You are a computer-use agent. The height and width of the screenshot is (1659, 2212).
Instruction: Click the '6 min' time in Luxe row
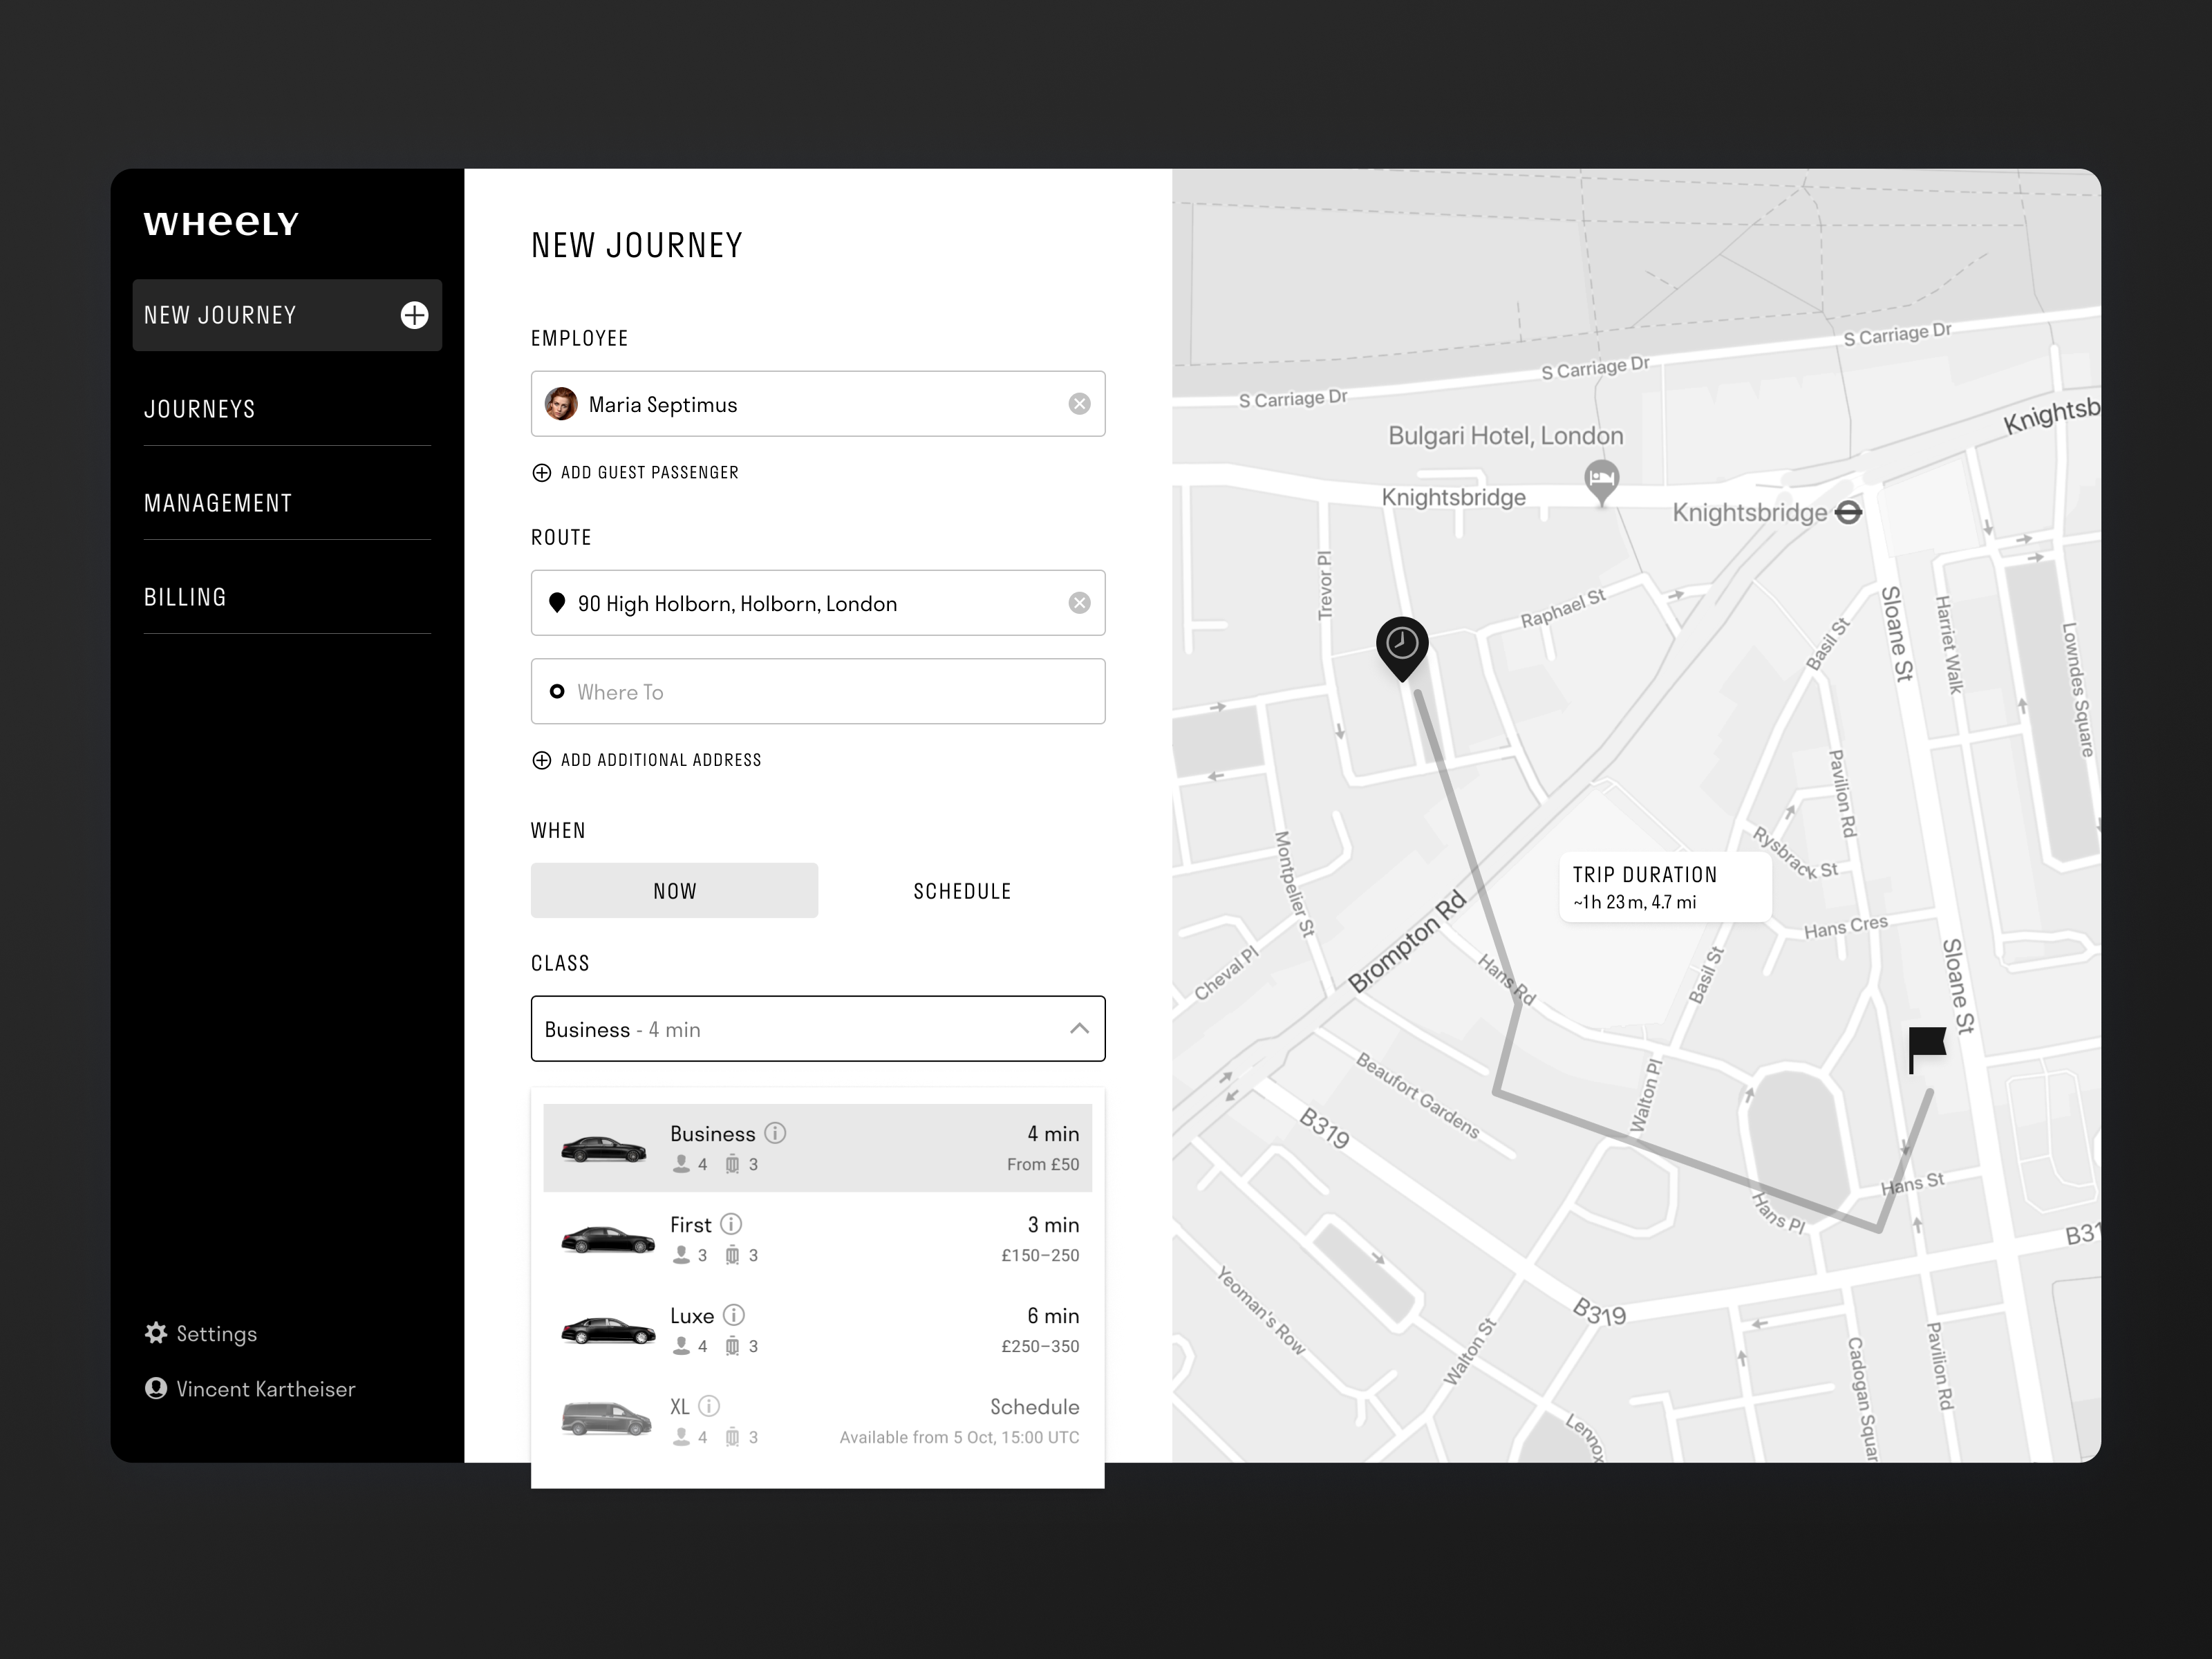[1053, 1315]
